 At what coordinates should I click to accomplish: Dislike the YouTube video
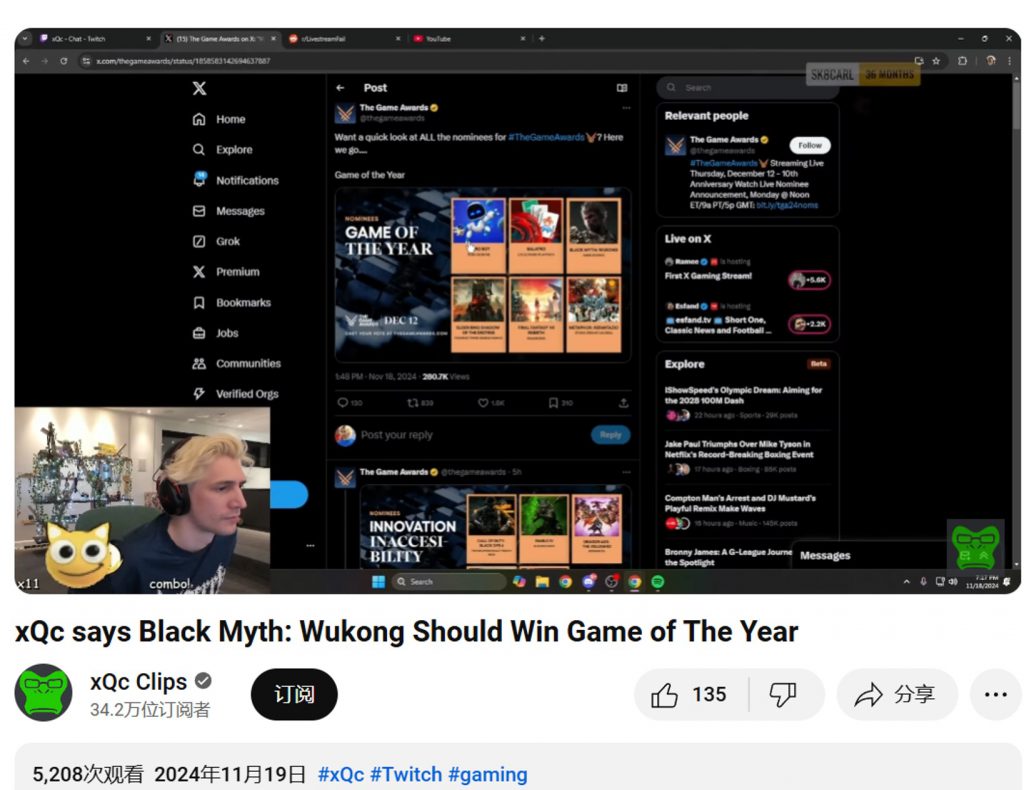pos(783,695)
